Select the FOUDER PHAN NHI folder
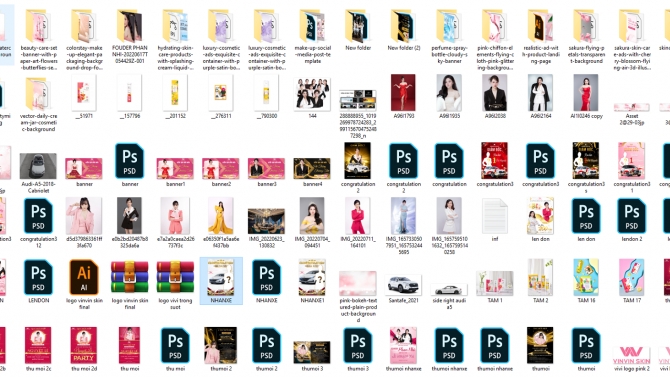The image size is (670, 377). [129, 26]
